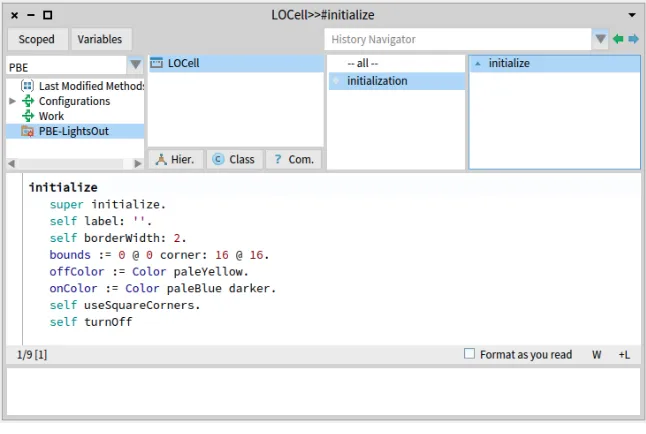
Task: Click the Hier. button
Action: coord(176,160)
